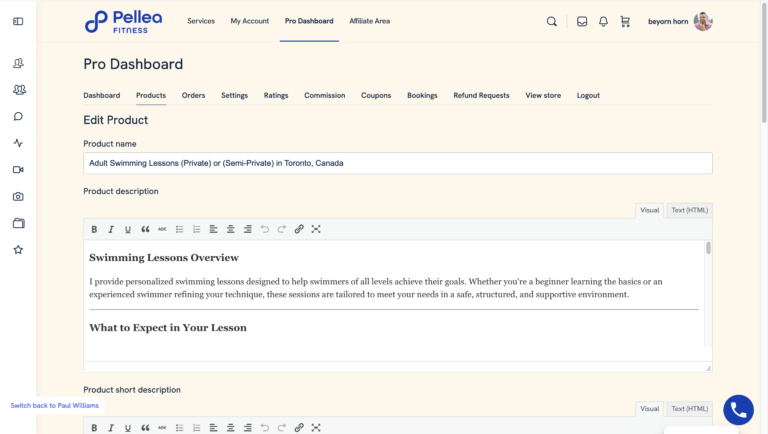Apply bold in product description editor

94,229
